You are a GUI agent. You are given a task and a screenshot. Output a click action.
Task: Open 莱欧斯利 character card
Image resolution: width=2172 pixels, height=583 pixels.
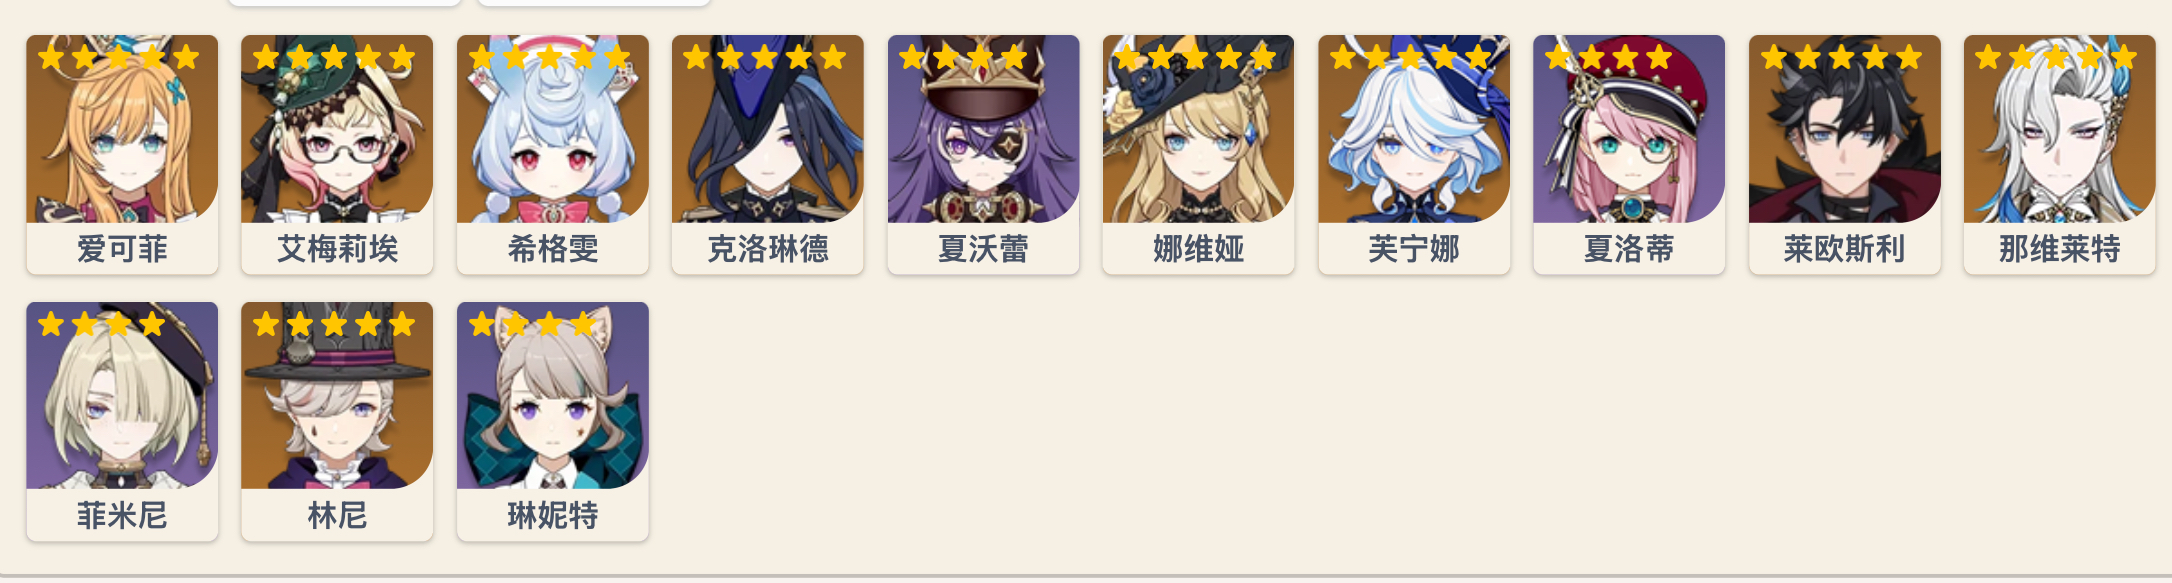(1845, 154)
